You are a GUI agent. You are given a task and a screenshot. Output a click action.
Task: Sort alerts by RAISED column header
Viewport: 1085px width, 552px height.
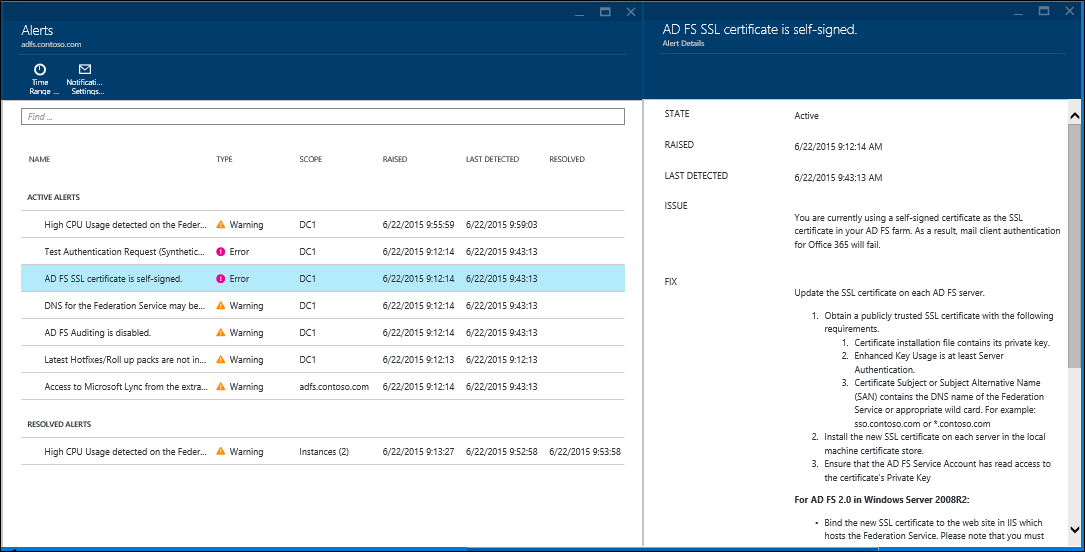tap(395, 159)
